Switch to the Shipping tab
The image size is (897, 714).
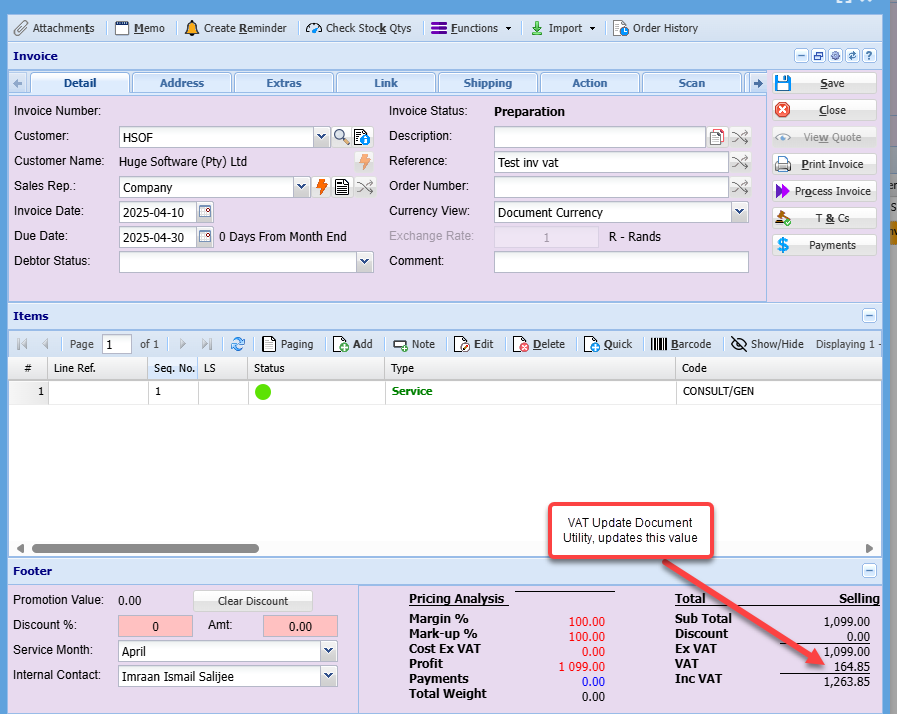tap(487, 83)
